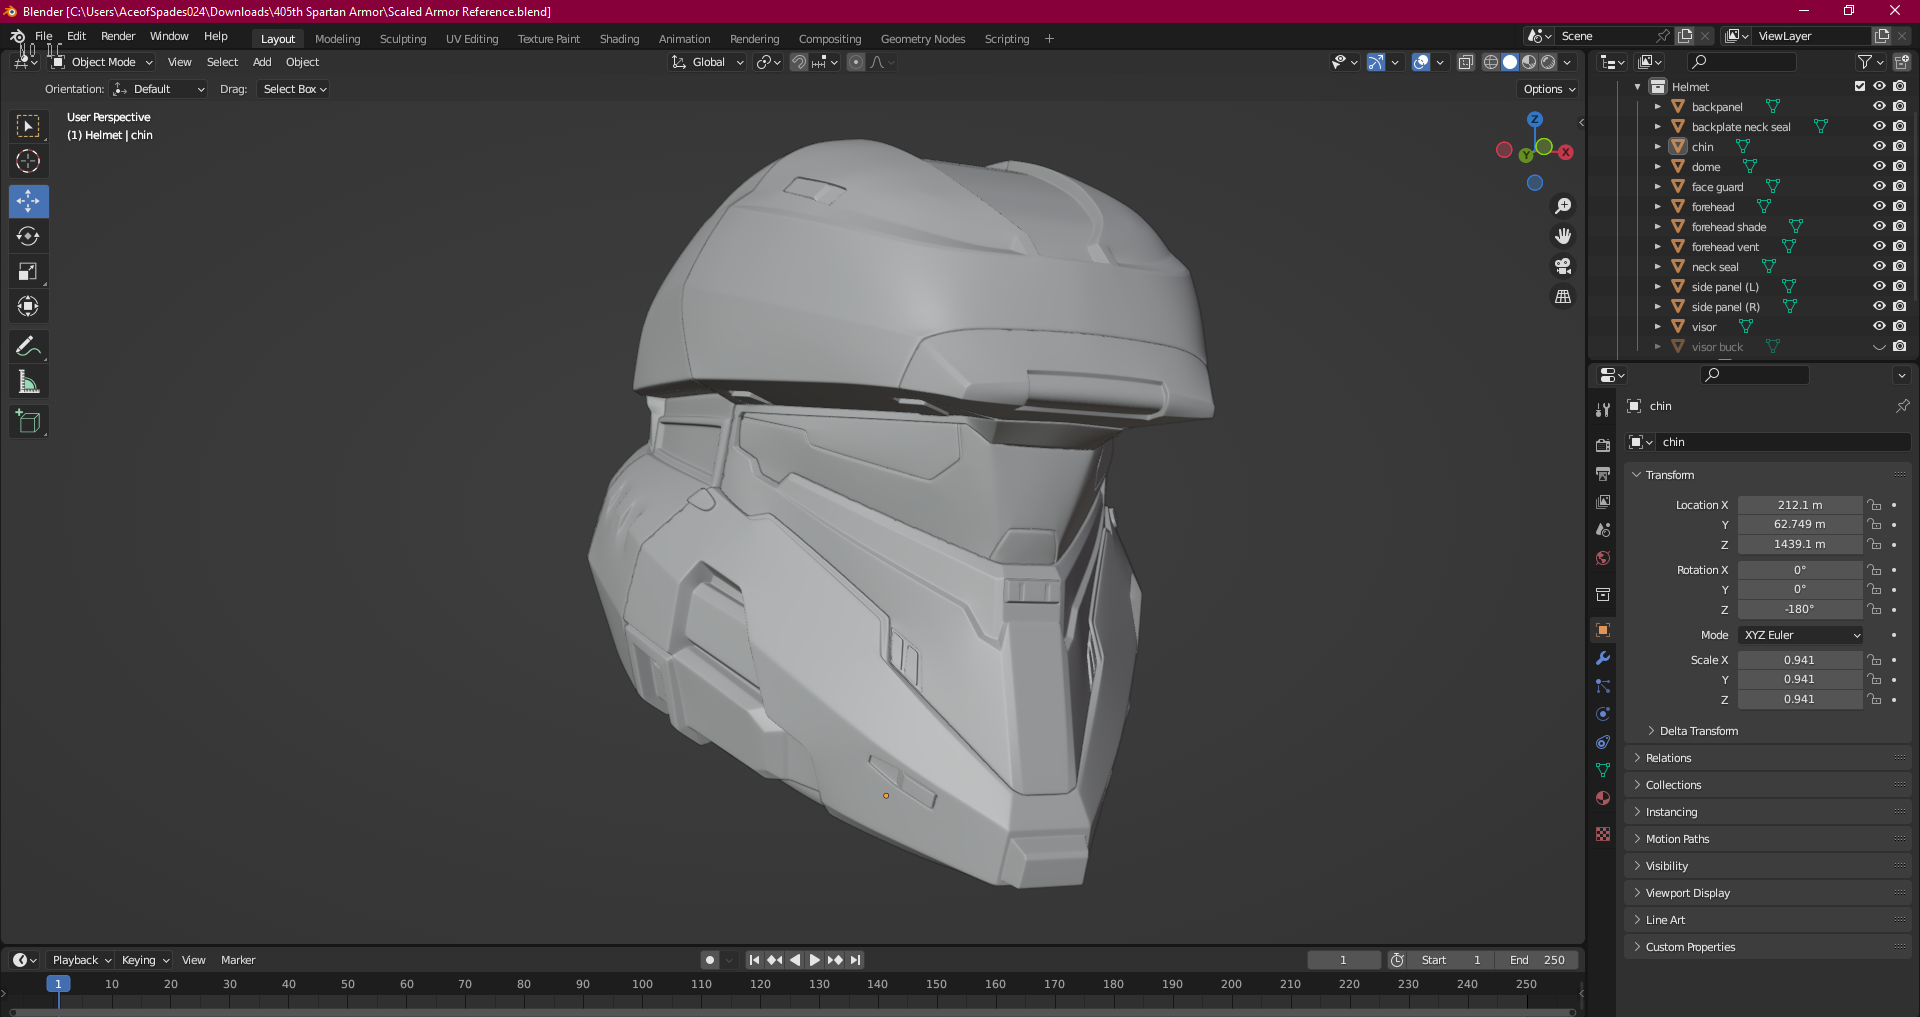Expand the forehead object in outliner

point(1657,206)
